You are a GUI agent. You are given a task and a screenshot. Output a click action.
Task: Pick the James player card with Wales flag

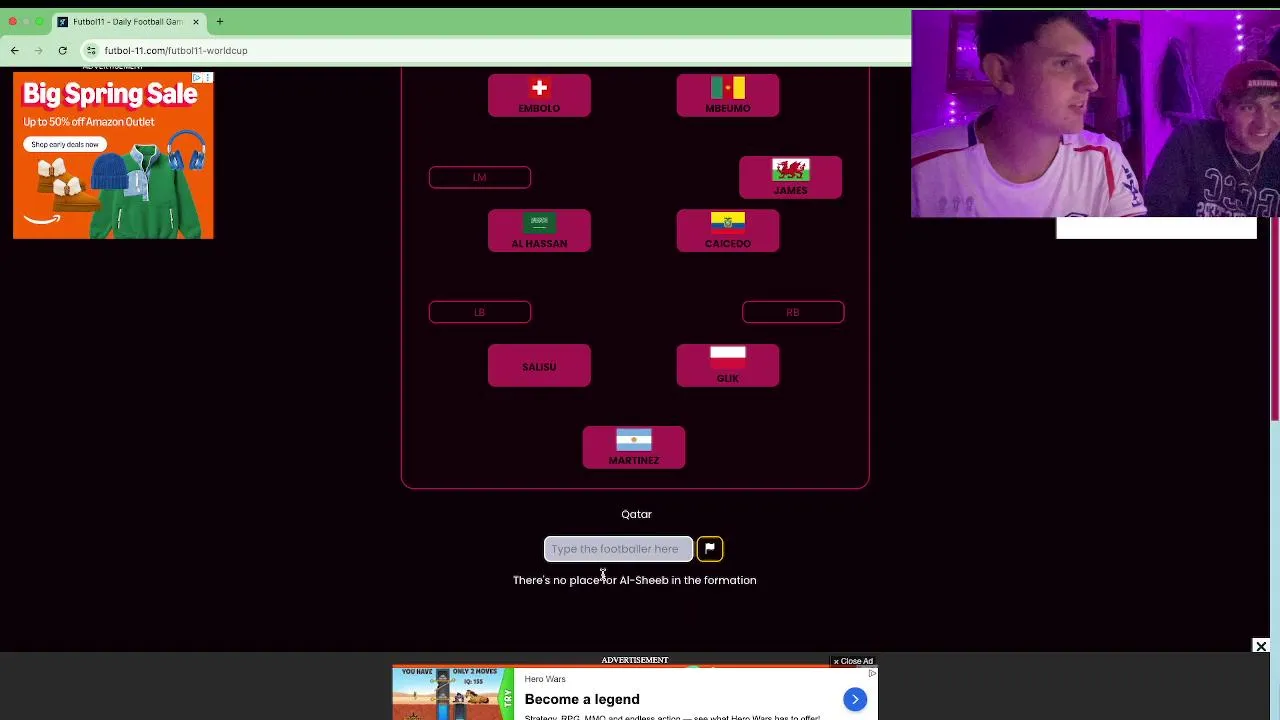tap(790, 177)
